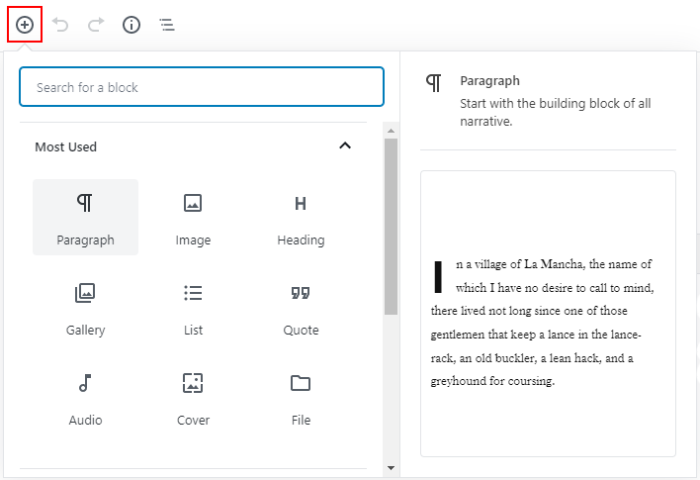Insert a Heading block
Image resolution: width=700 pixels, height=480 pixels.
point(300,217)
